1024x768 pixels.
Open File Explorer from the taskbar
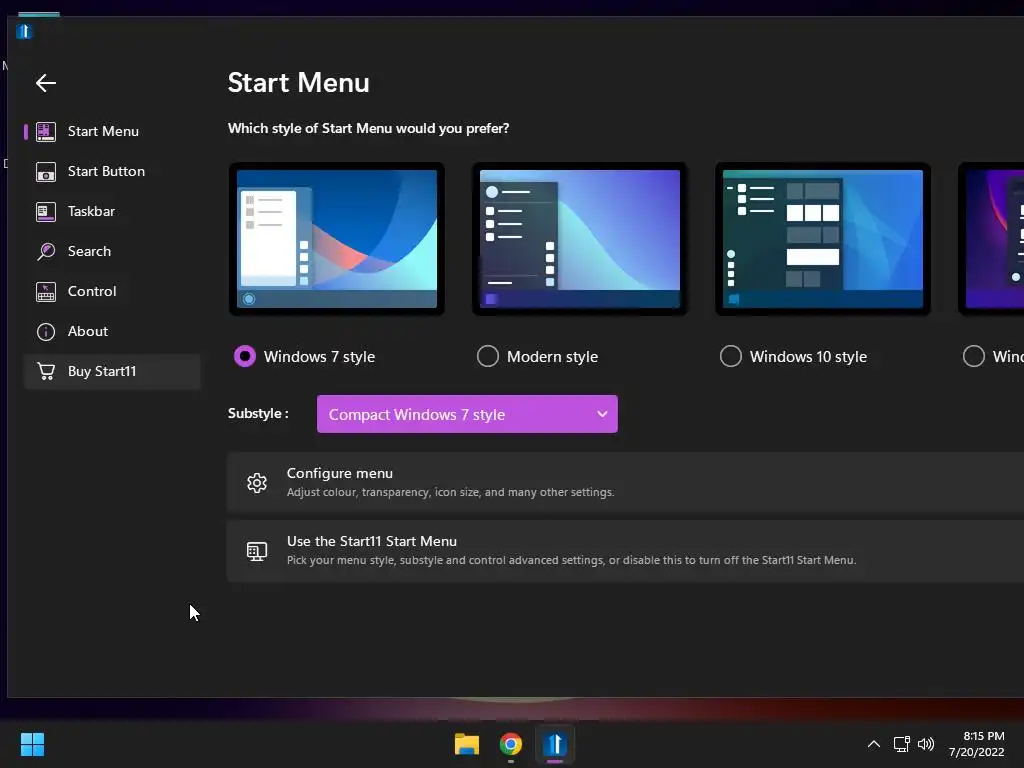[x=466, y=744]
